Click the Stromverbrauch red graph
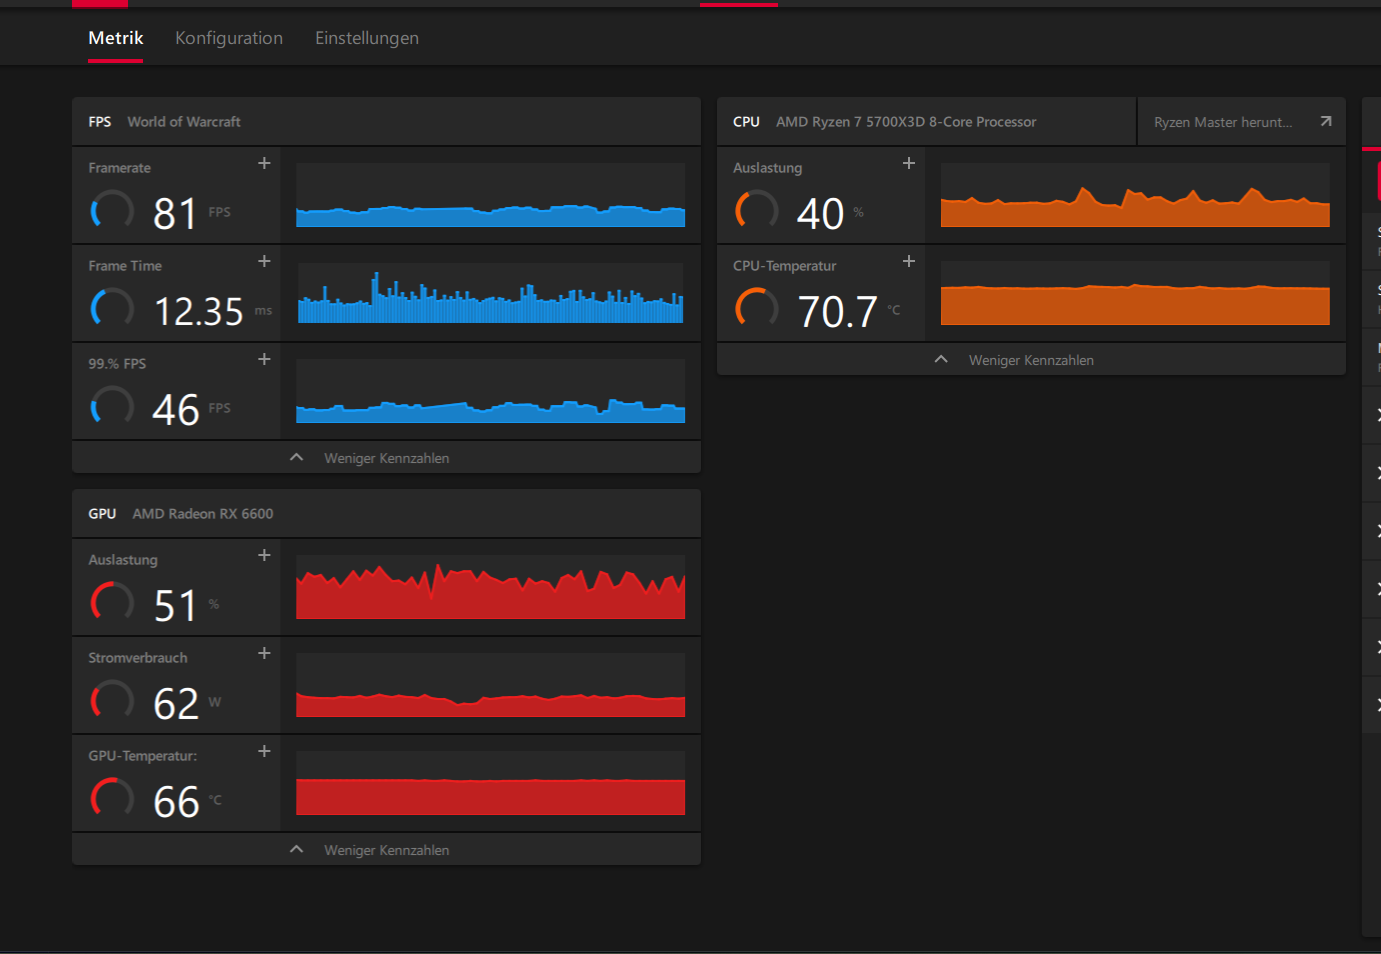Image resolution: width=1381 pixels, height=954 pixels. coord(490,685)
